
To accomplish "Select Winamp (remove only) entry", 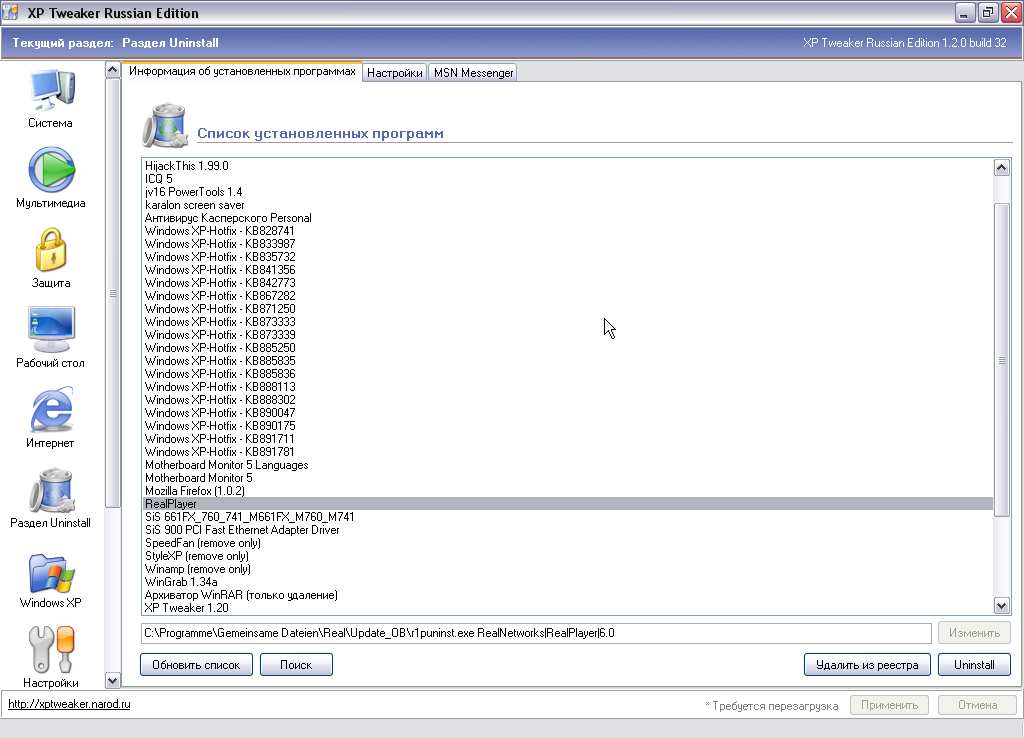I will coord(567,569).
